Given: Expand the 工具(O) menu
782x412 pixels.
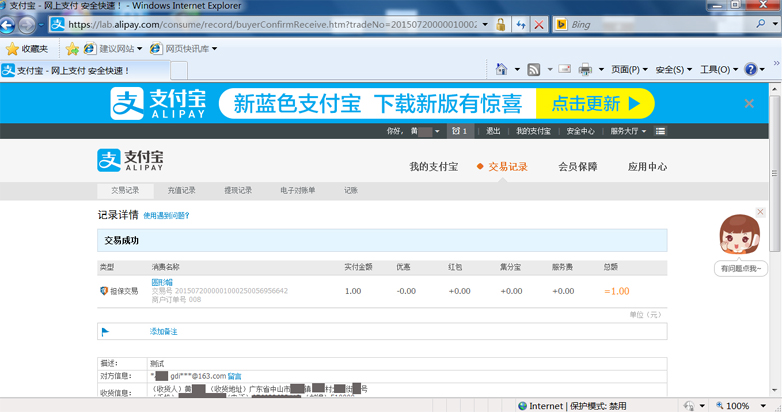Looking at the screenshot, I should point(719,69).
